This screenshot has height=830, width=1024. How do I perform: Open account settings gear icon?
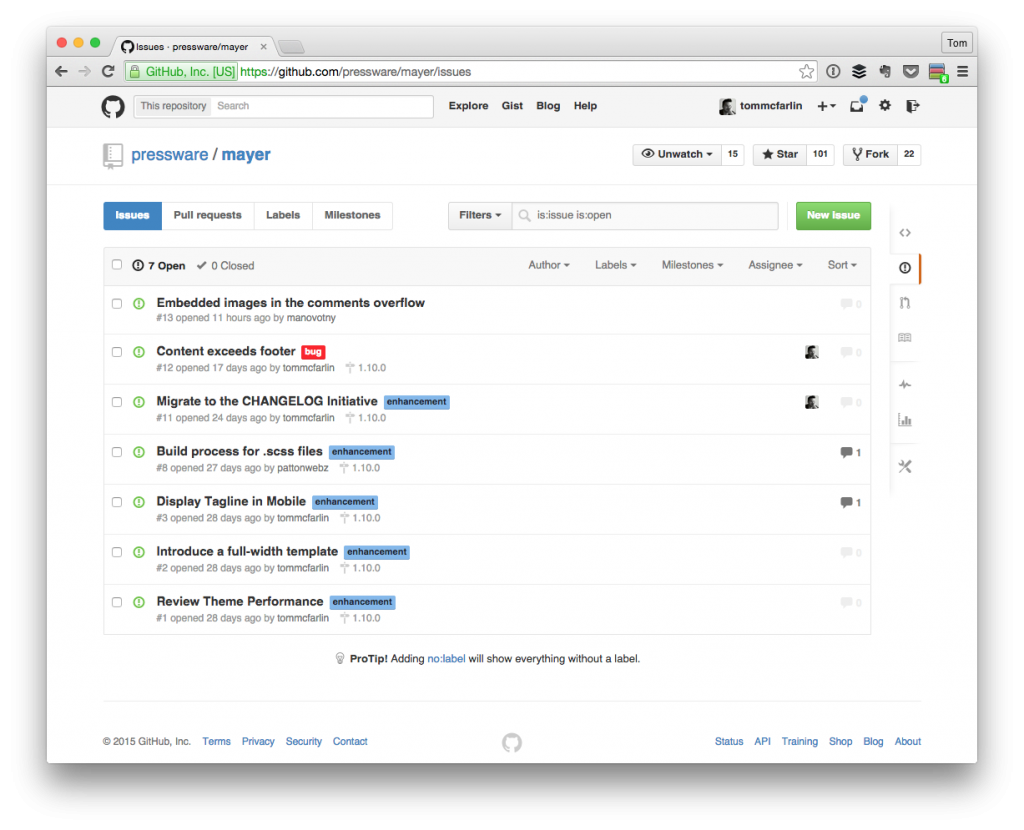click(885, 105)
